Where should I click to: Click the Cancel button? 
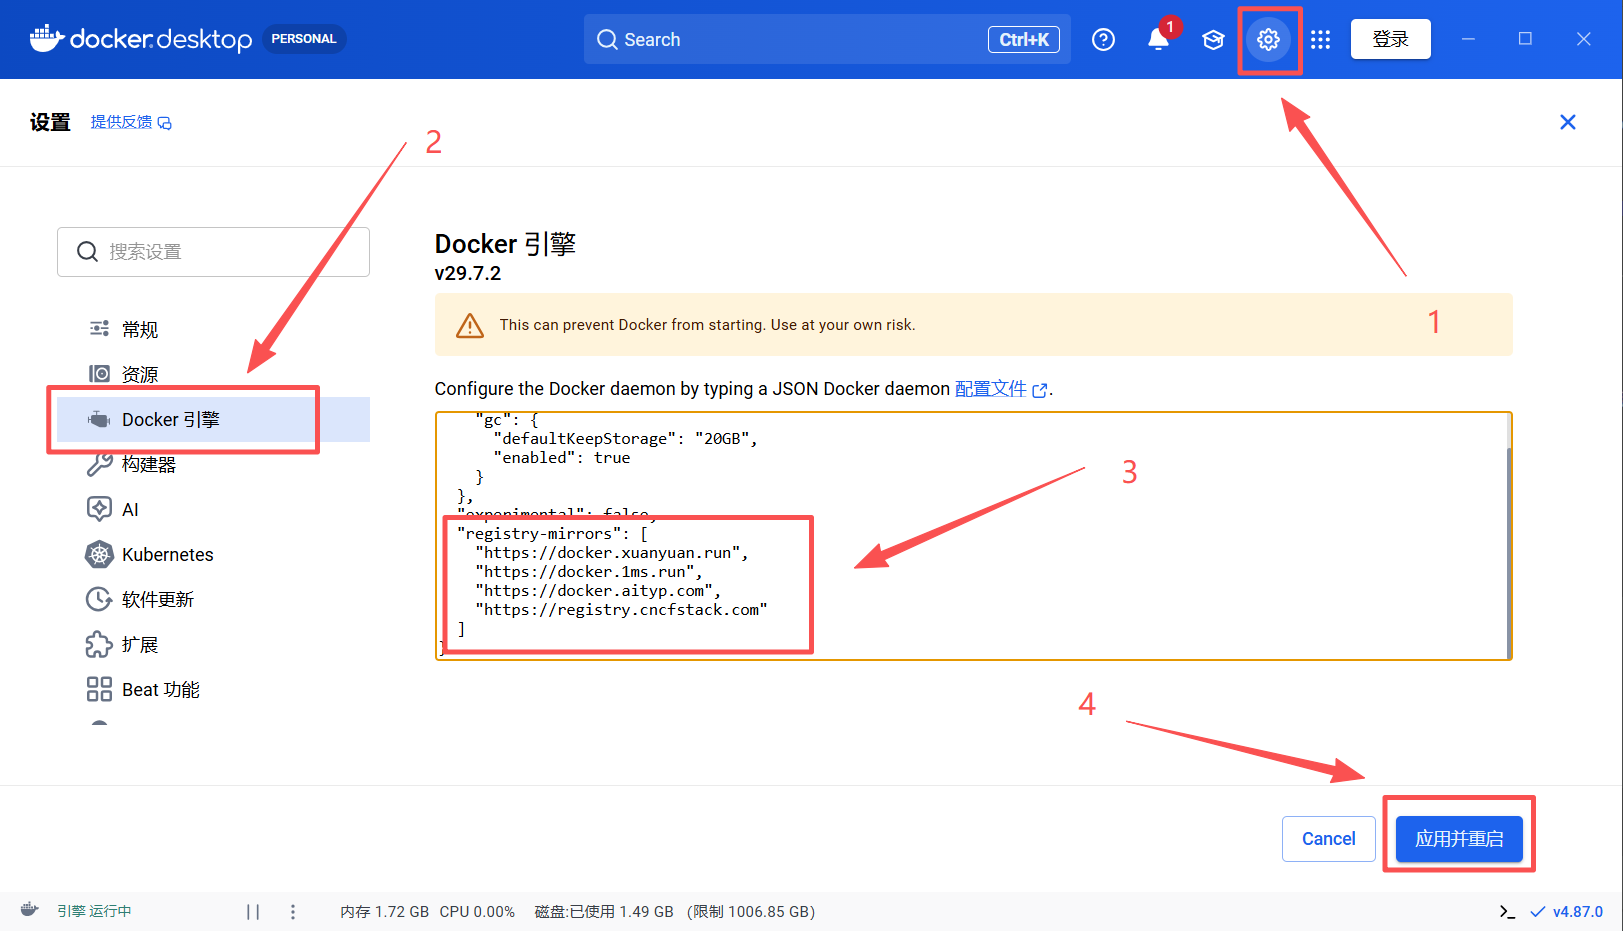pos(1329,839)
